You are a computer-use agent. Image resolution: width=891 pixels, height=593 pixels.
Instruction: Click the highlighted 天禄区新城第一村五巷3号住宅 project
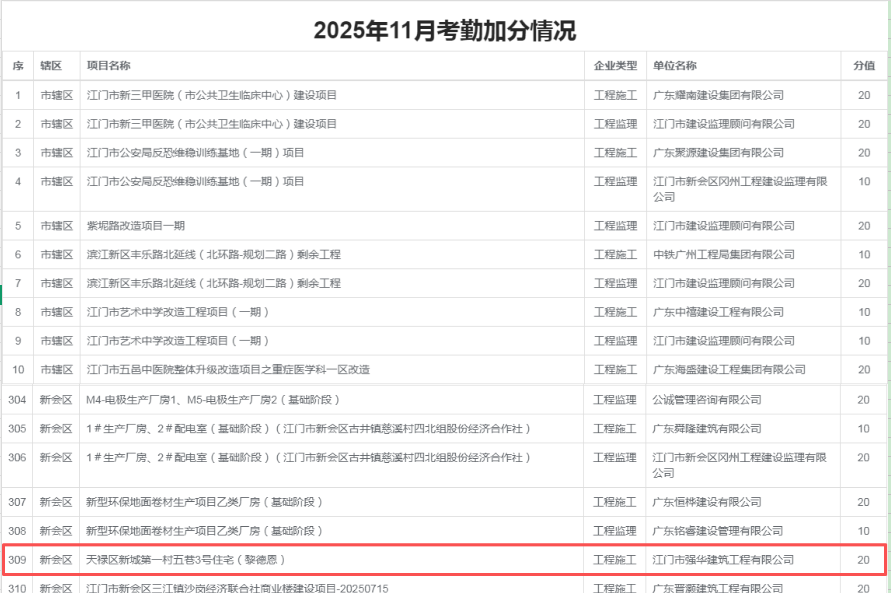coord(186,560)
